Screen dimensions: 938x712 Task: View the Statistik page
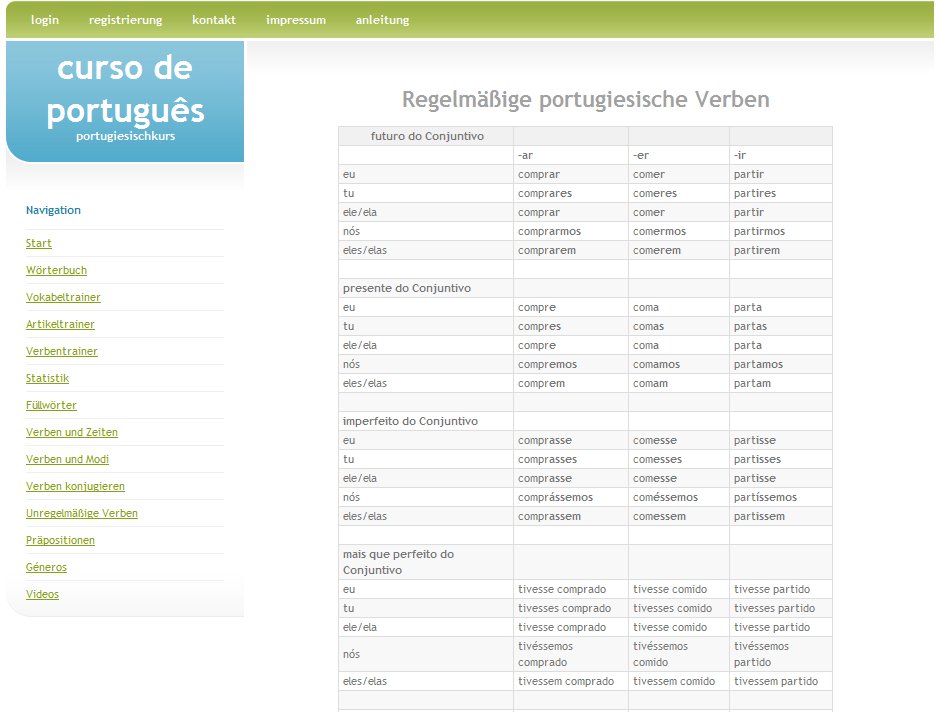47,379
